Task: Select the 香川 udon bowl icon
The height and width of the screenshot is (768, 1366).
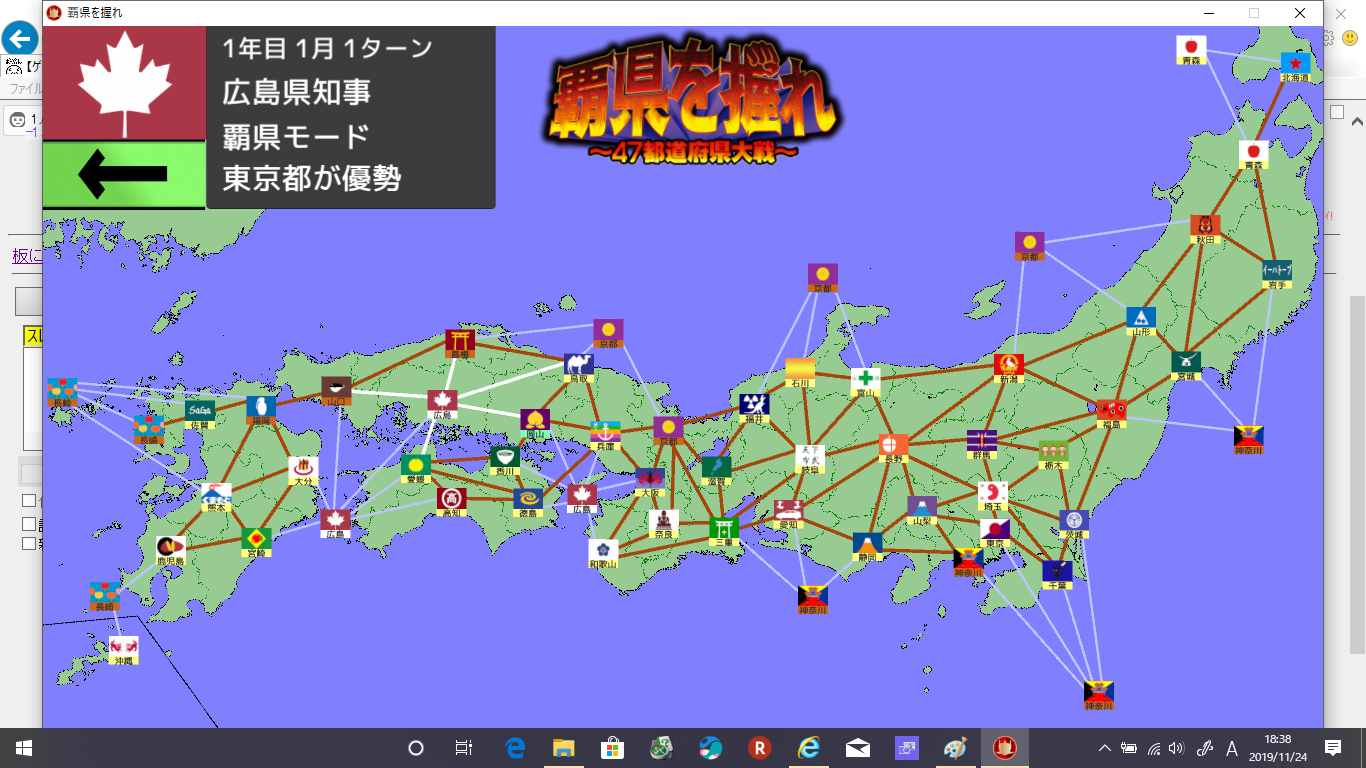Action: click(505, 461)
